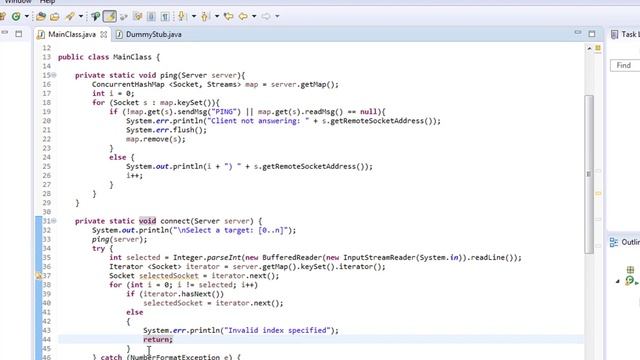Click "Integer.parseInt" on line 35
This screenshot has width=640, height=360.
pyautogui.click(x=206, y=258)
